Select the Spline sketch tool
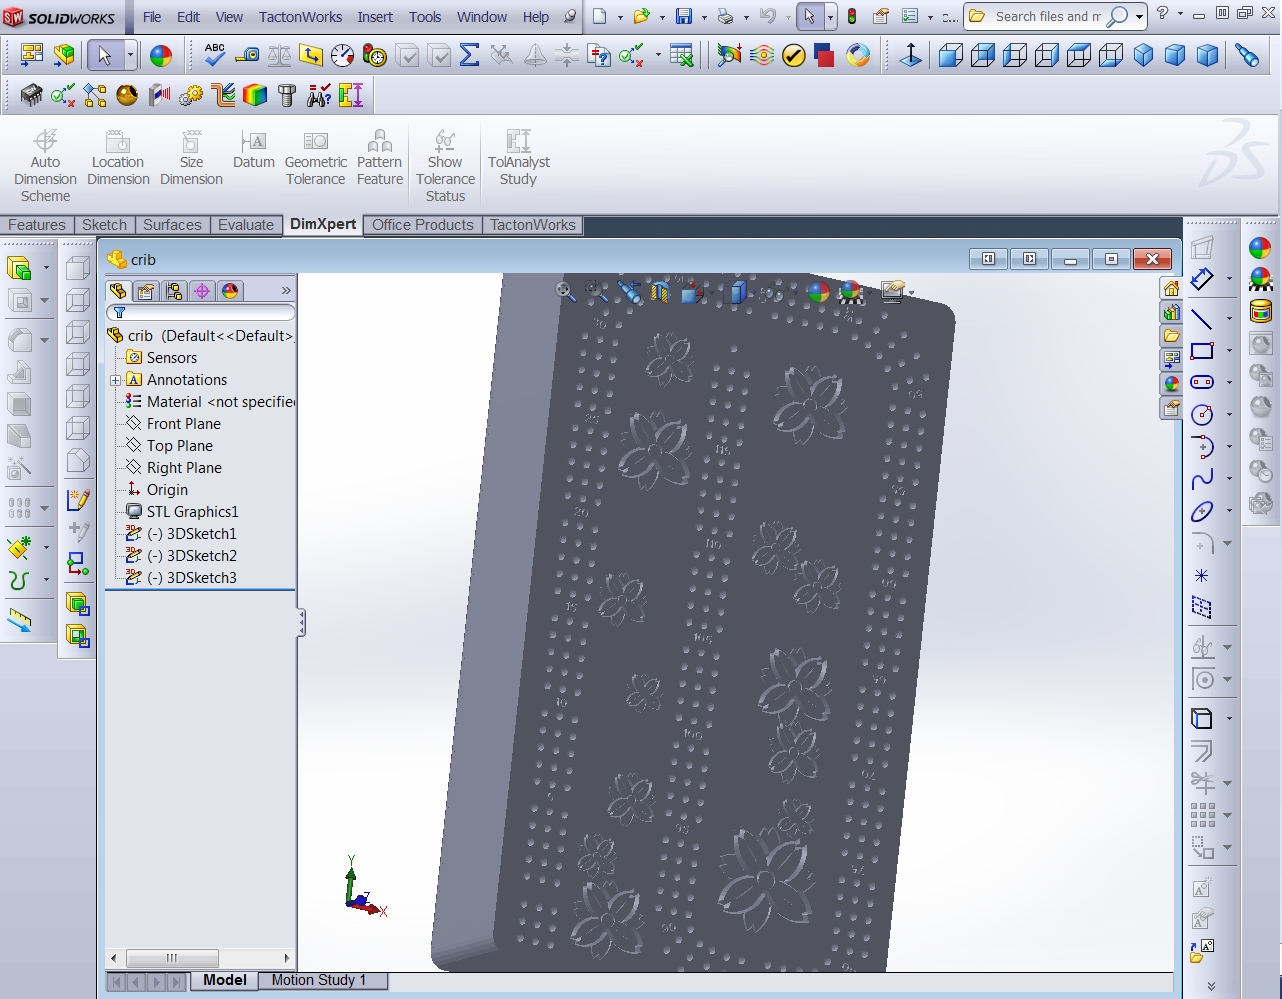The image size is (1282, 999). (1203, 477)
